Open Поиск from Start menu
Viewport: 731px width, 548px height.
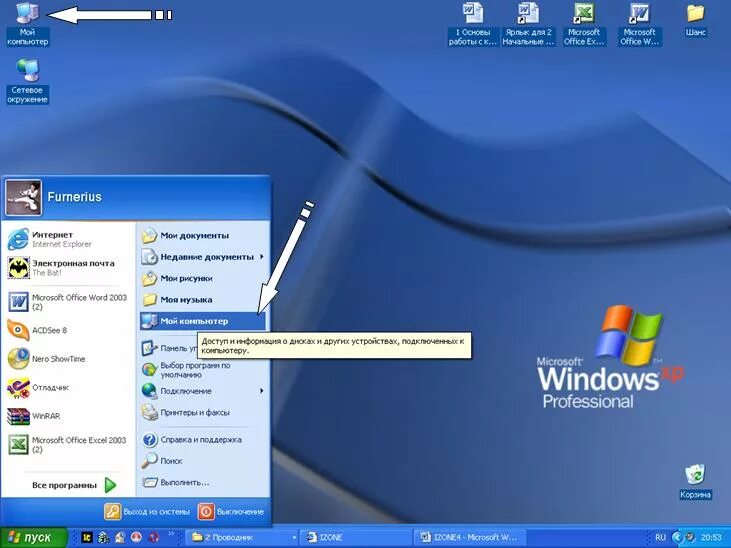point(203,461)
